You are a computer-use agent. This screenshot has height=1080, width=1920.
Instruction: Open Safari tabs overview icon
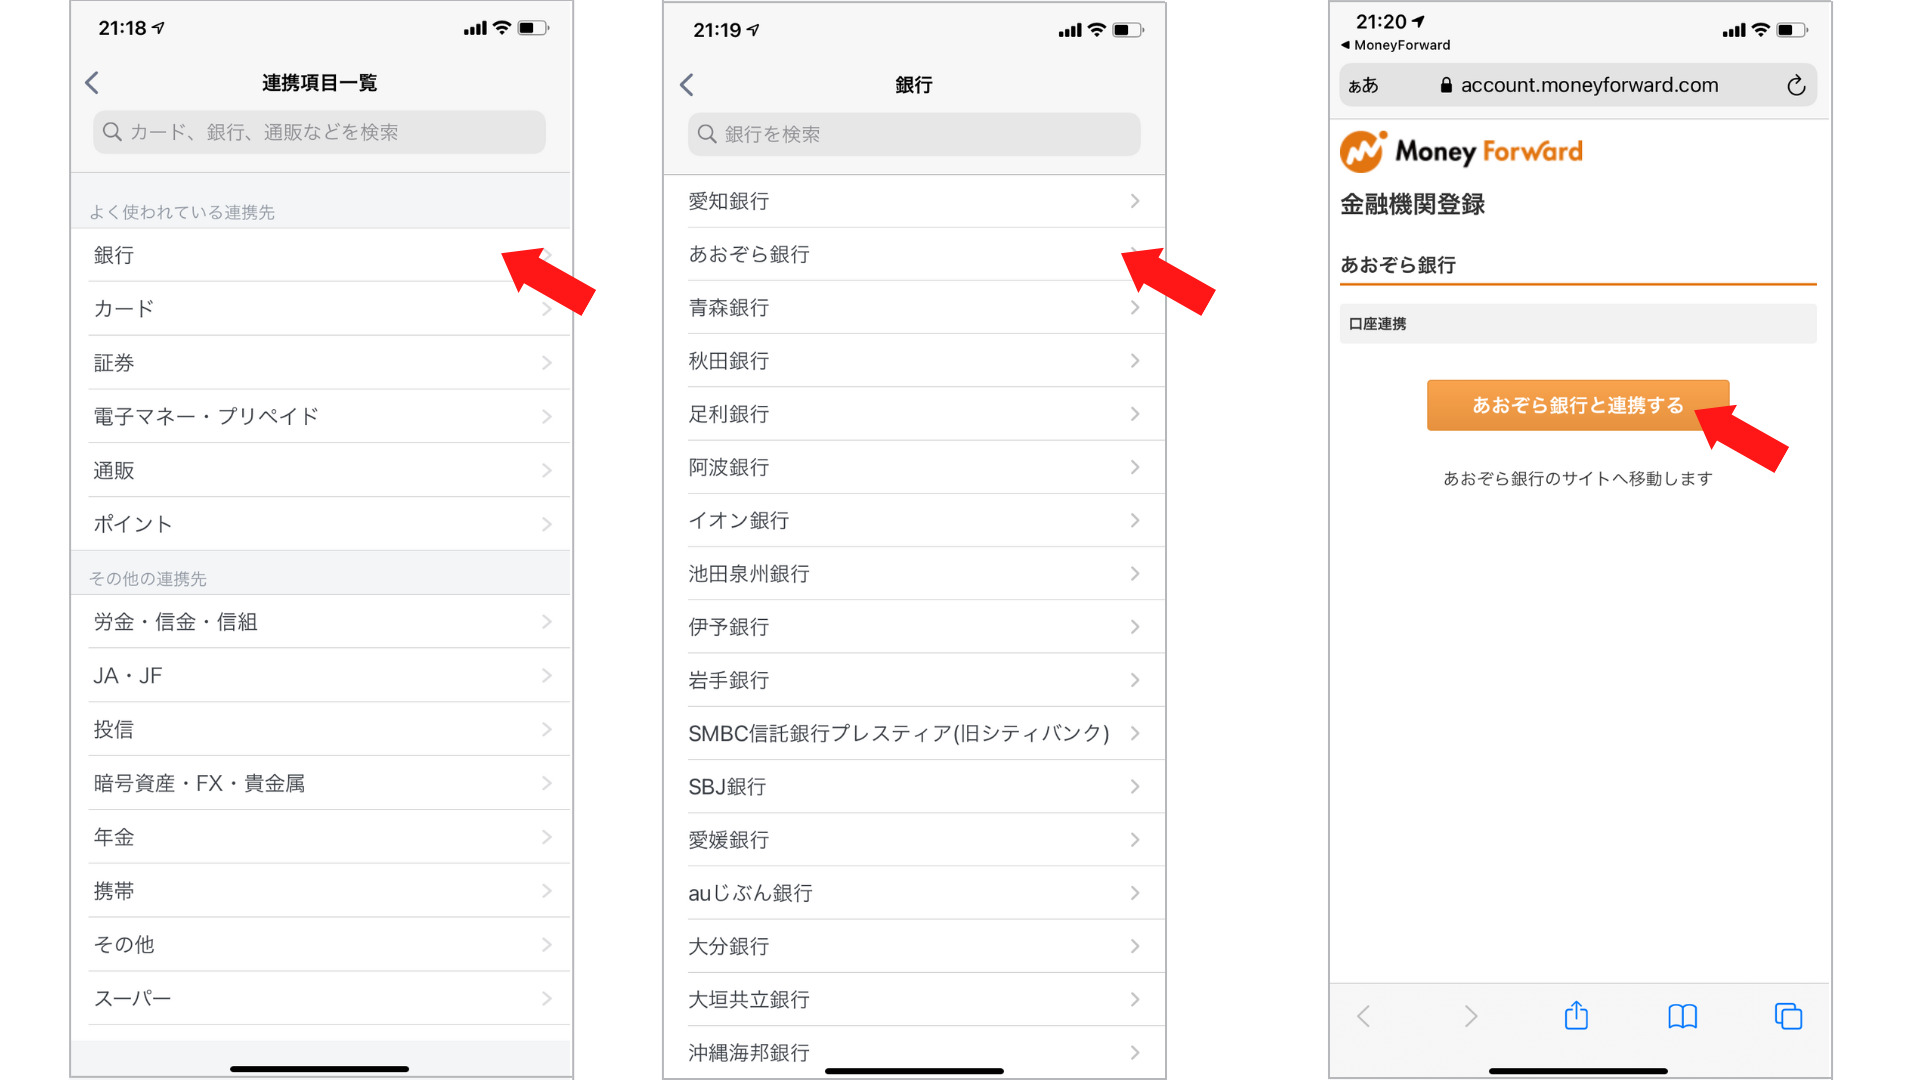(x=1788, y=1017)
